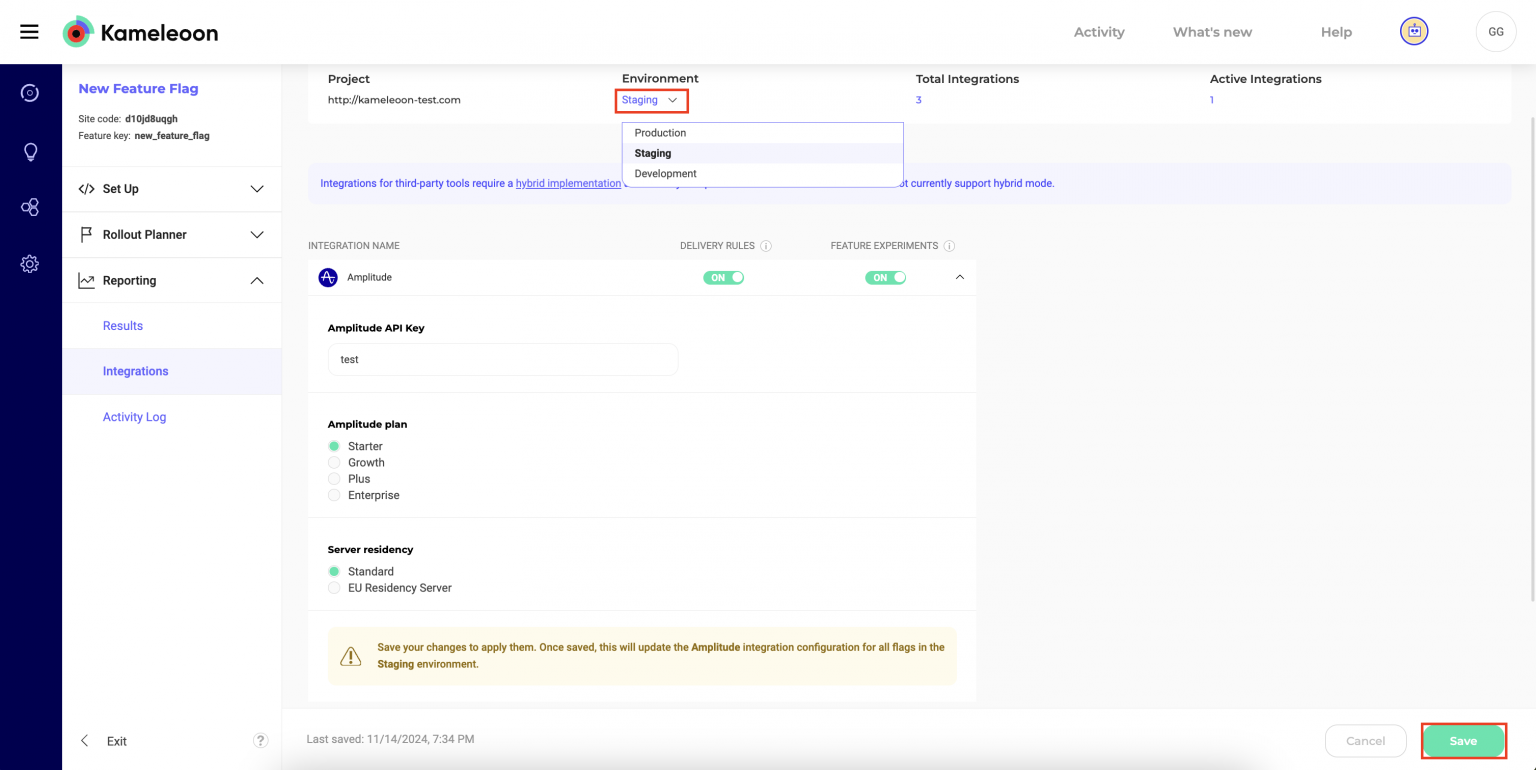Click the lightbulb icon in sidebar
This screenshot has width=1536, height=770.
coord(30,152)
